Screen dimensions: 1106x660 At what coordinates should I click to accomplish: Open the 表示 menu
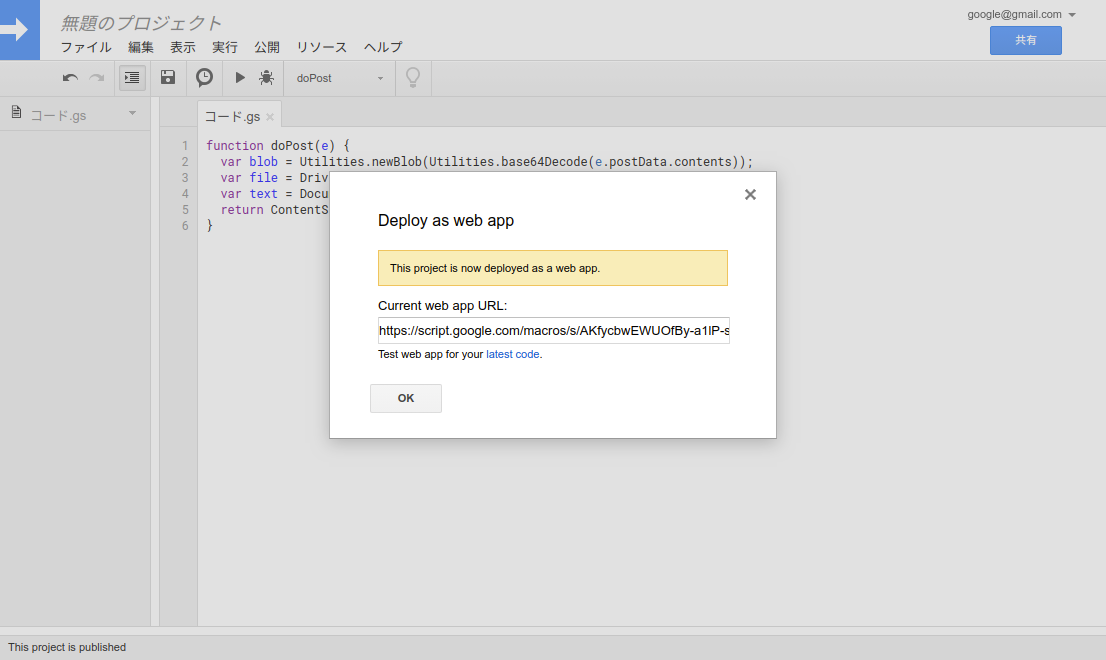[183, 47]
